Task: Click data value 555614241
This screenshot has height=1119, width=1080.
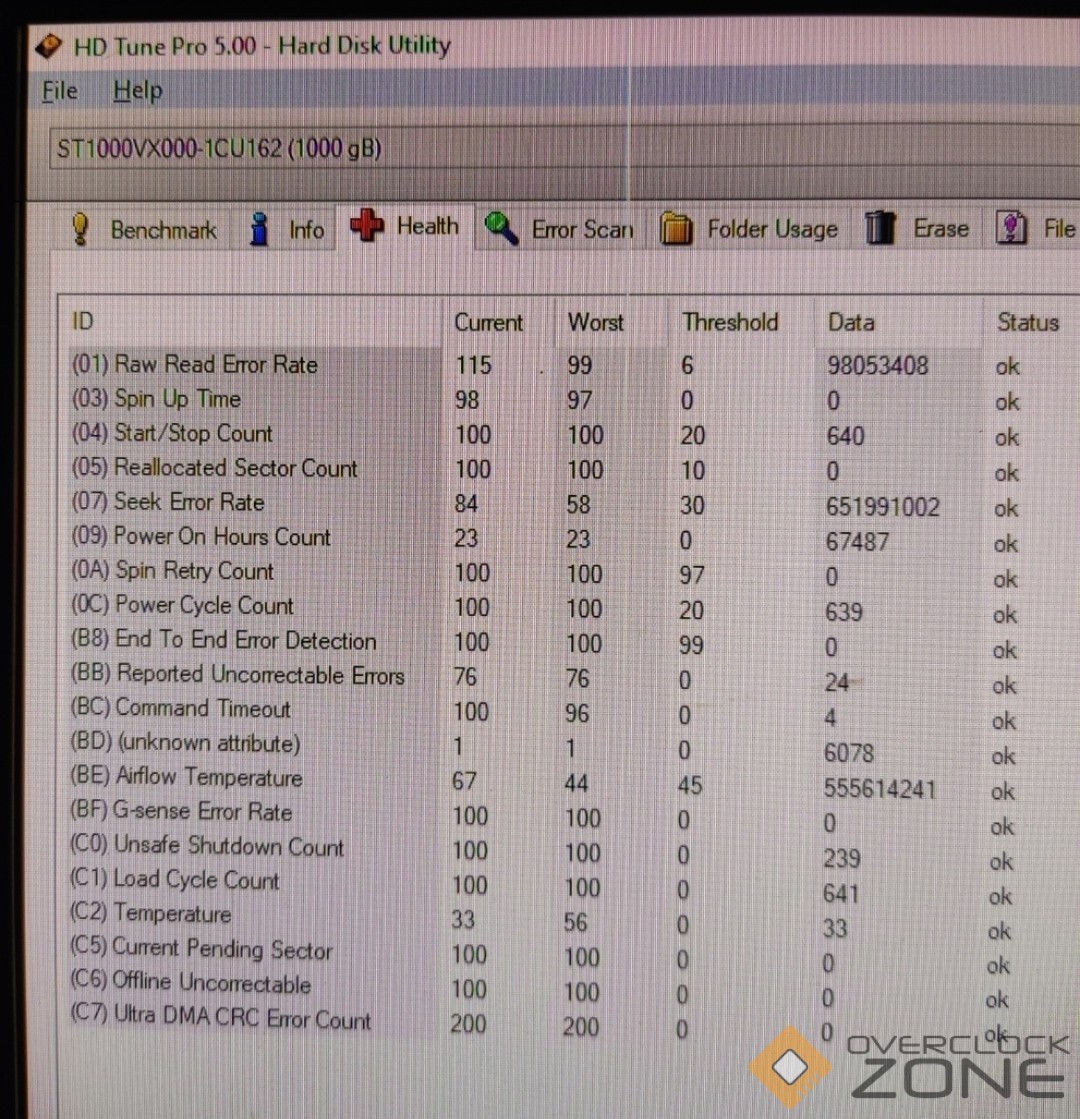Action: pos(879,789)
